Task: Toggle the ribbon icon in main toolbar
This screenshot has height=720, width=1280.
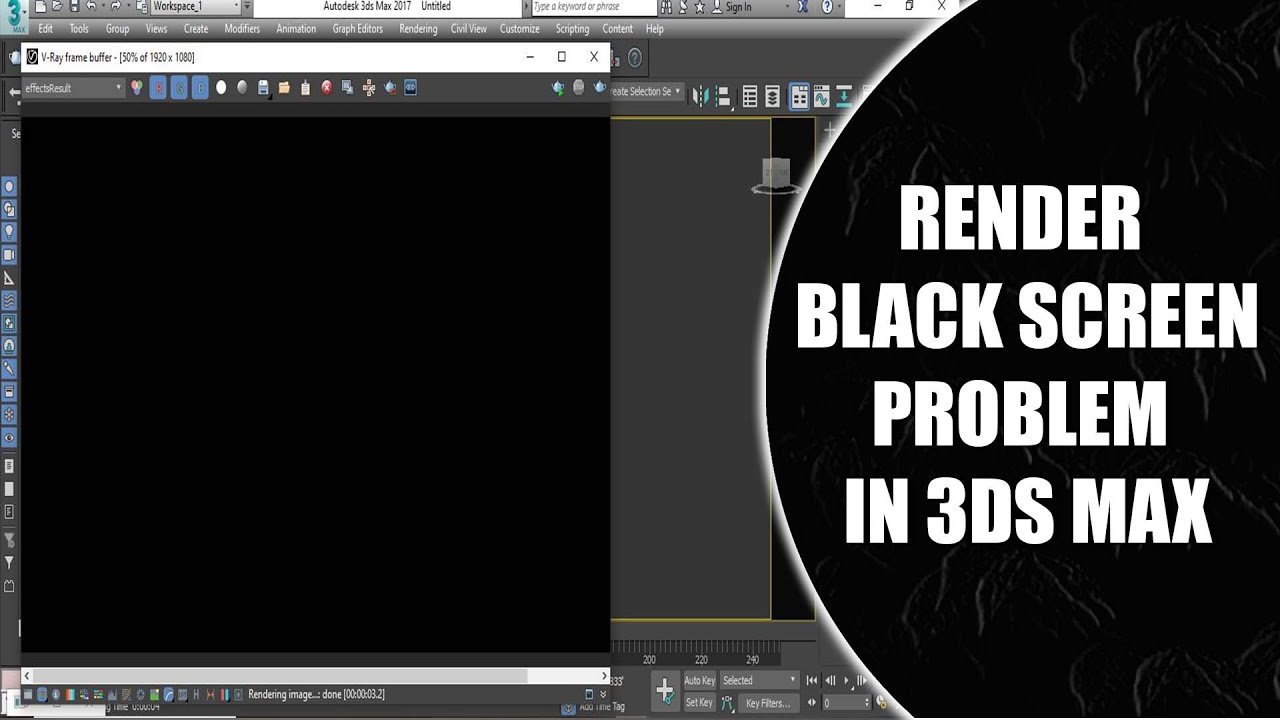Action: (x=799, y=97)
